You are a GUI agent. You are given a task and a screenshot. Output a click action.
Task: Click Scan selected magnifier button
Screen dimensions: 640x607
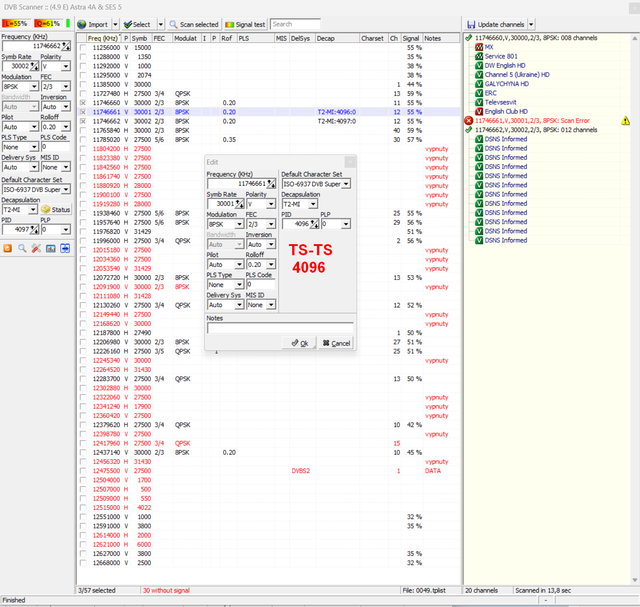tap(194, 24)
